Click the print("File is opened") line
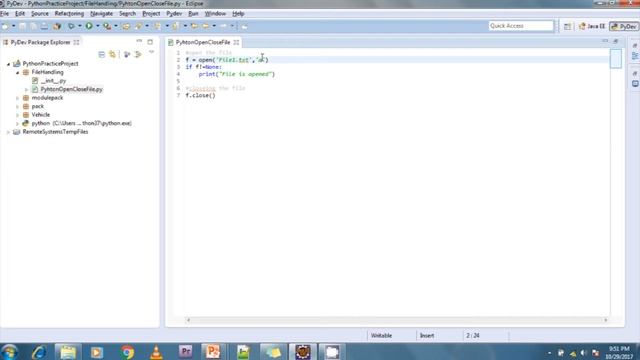This screenshot has height=360, width=640. click(x=237, y=74)
